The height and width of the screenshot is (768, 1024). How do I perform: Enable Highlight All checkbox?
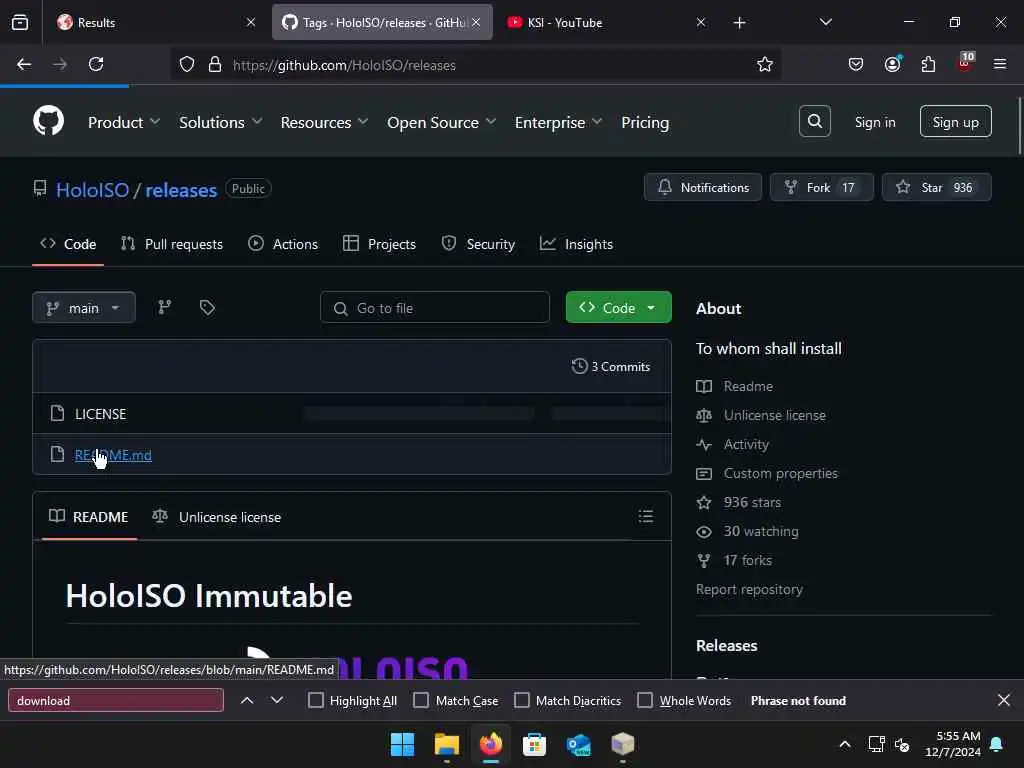[x=315, y=701]
